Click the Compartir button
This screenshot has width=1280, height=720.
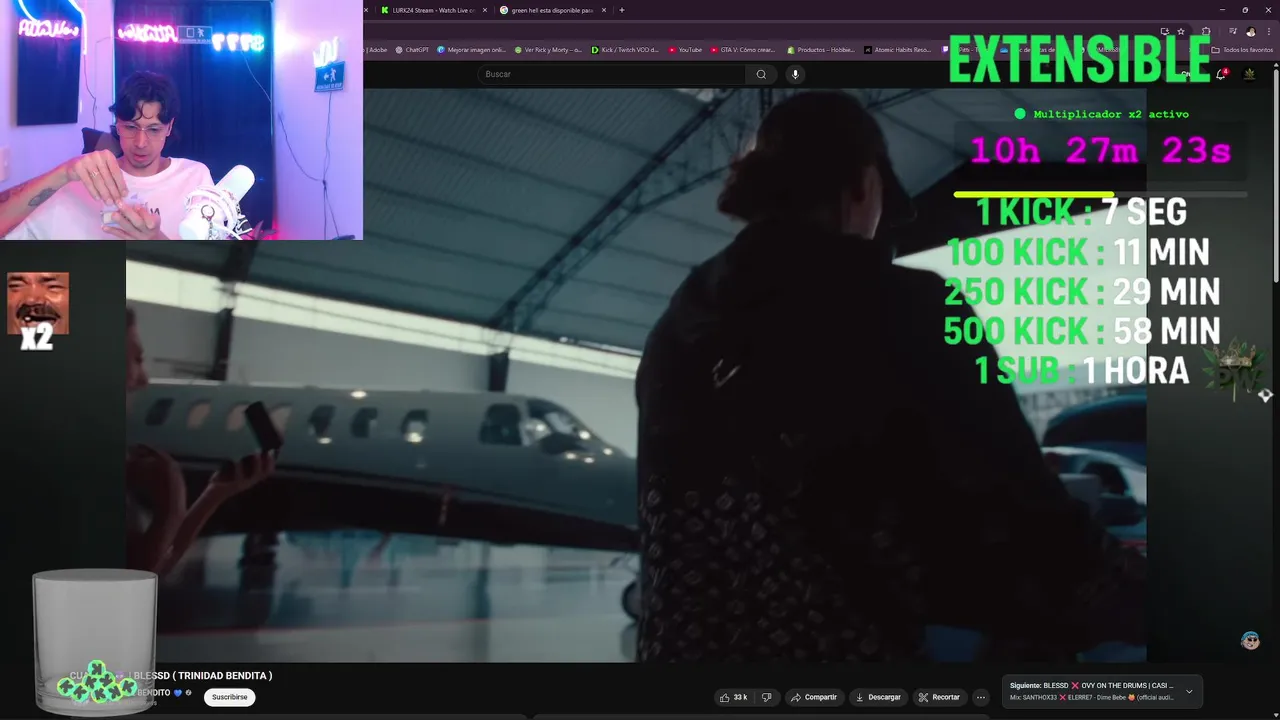pyautogui.click(x=813, y=697)
